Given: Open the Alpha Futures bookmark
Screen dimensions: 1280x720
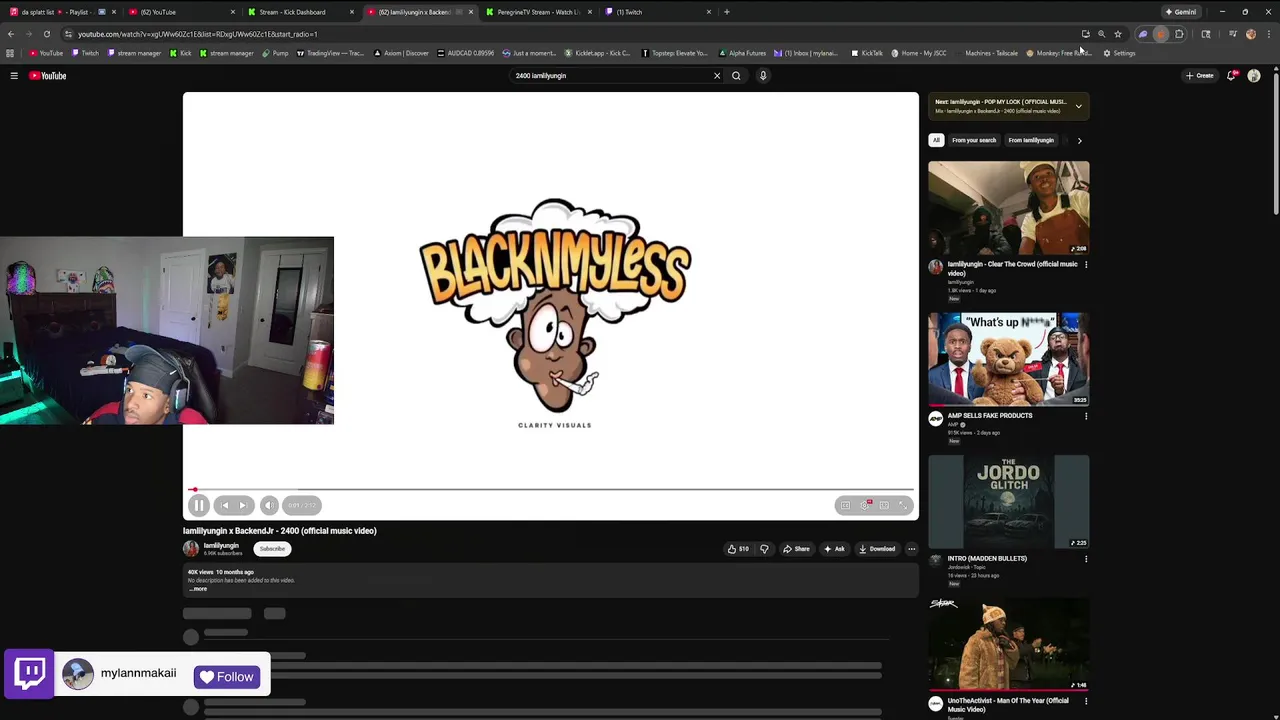Looking at the screenshot, I should pyautogui.click(x=743, y=53).
